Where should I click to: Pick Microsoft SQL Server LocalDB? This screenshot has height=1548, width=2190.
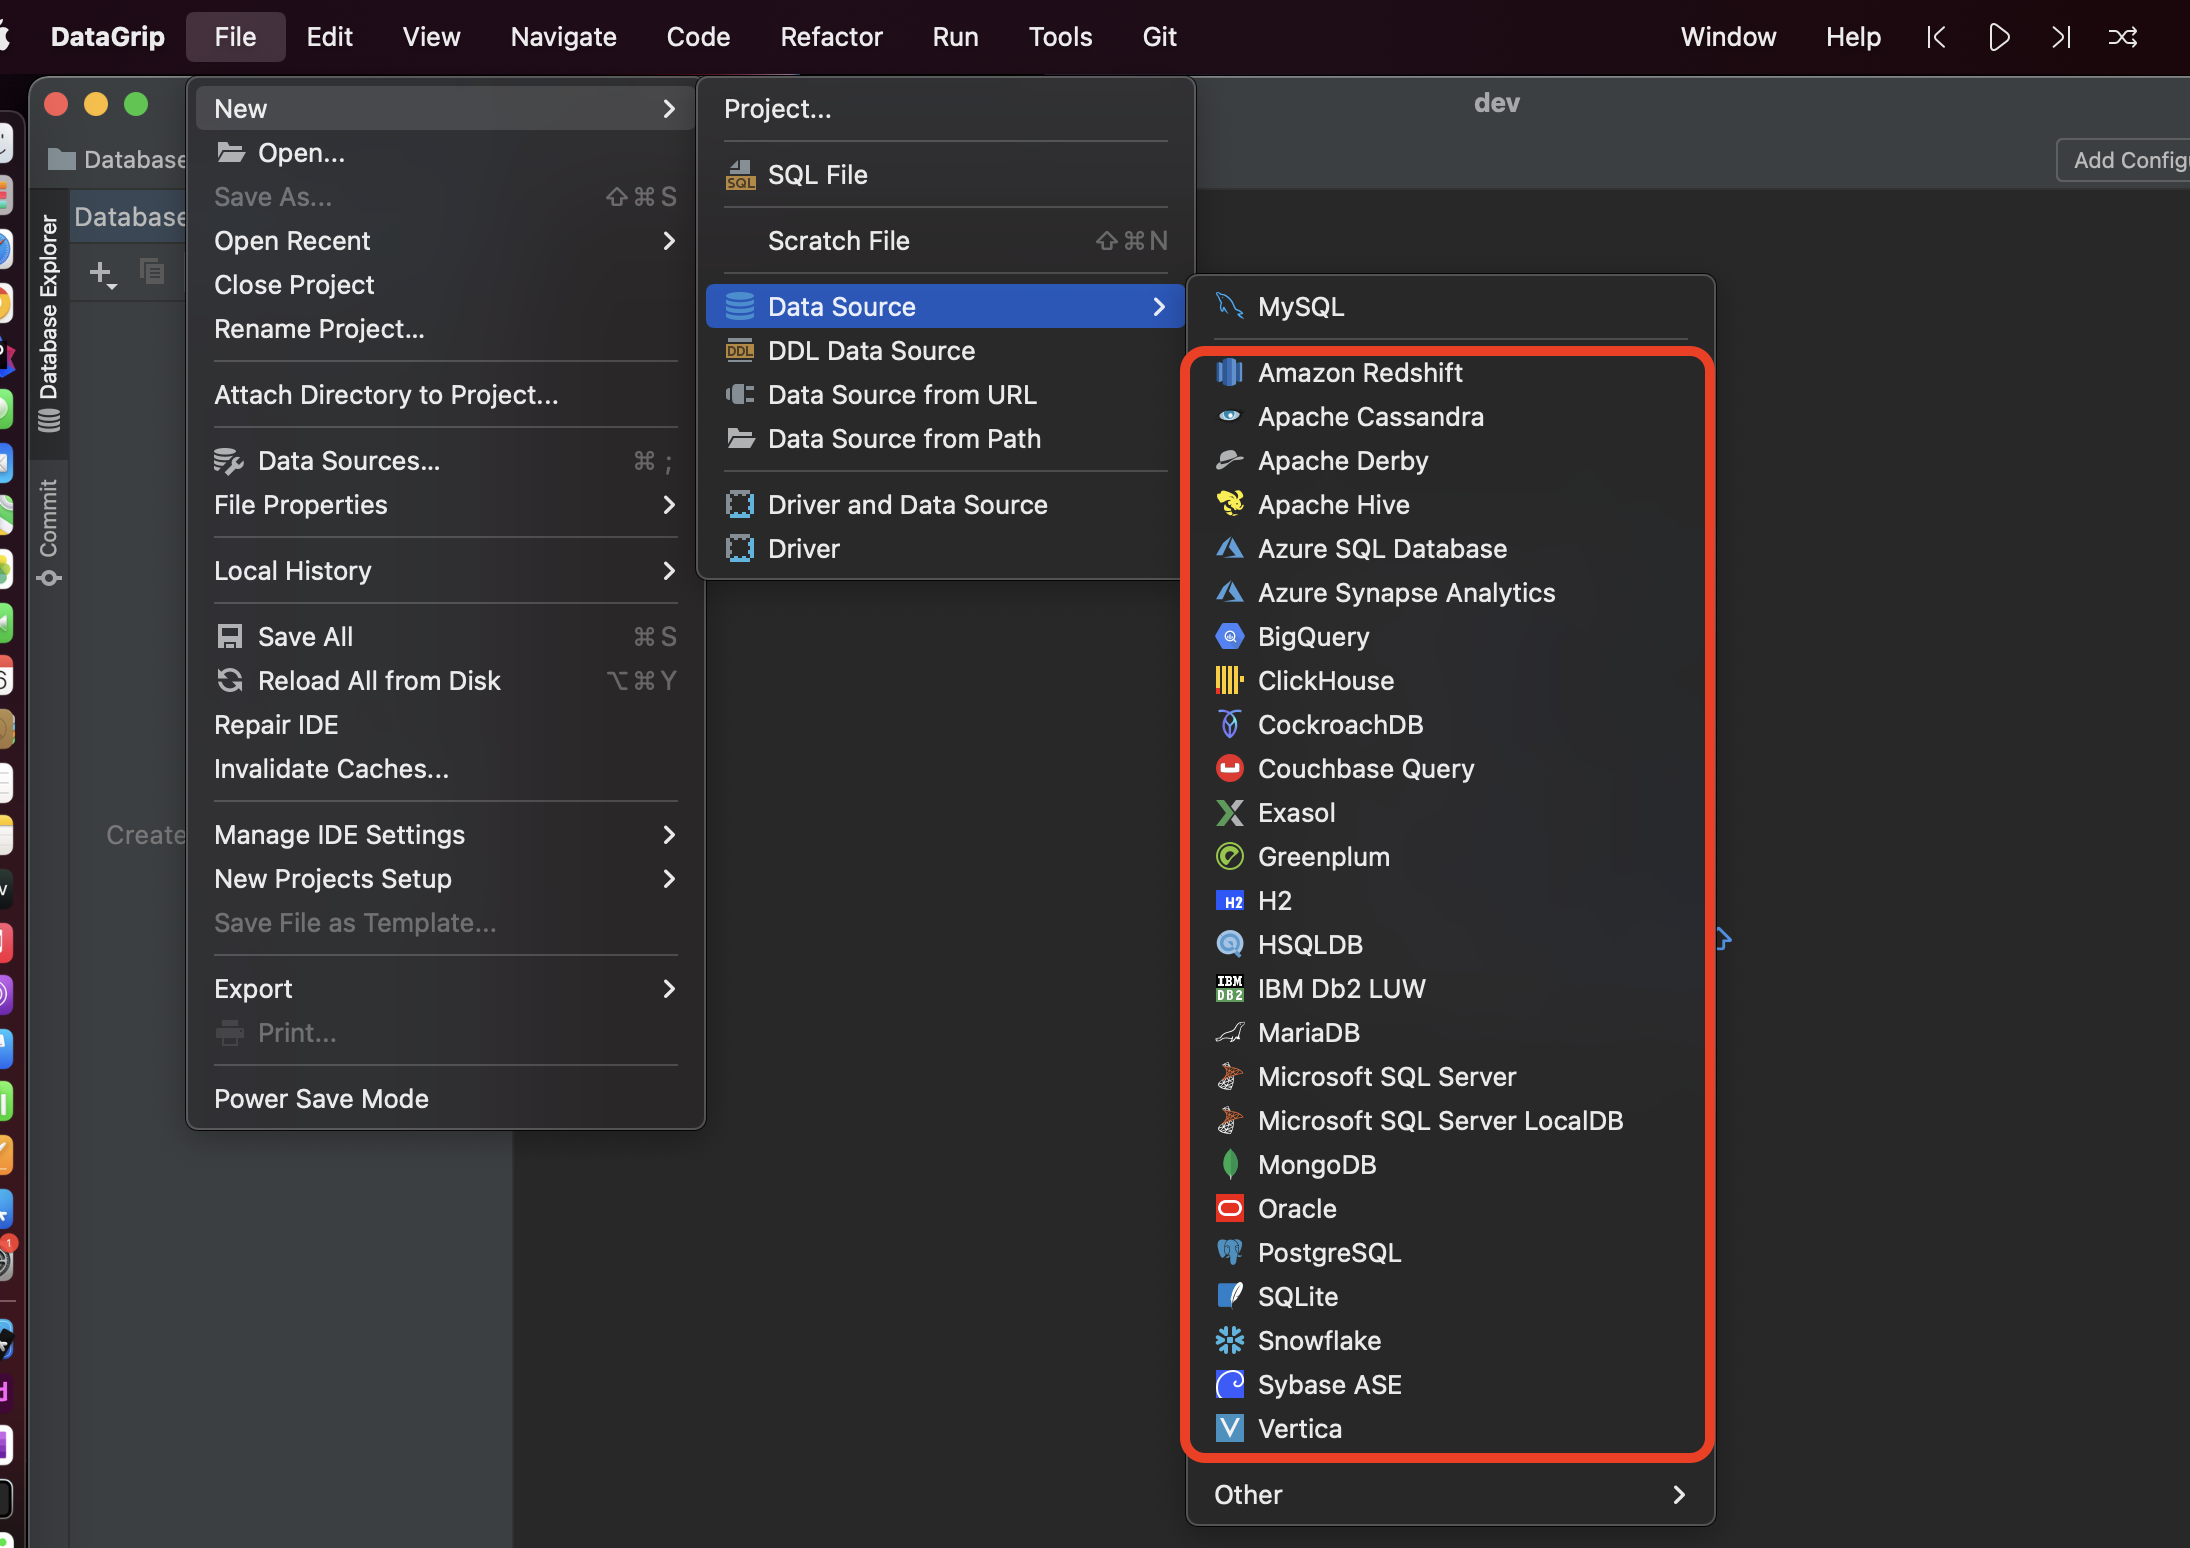(x=1450, y=1121)
